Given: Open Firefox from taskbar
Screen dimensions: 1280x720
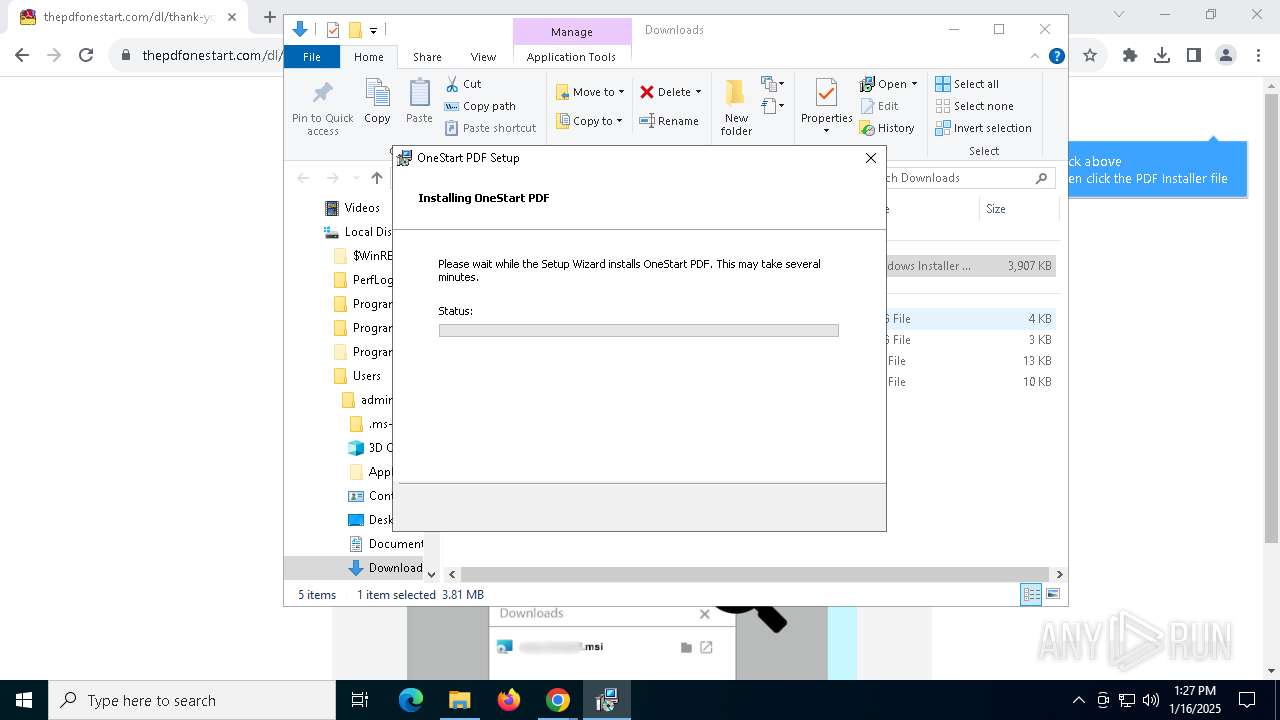Looking at the screenshot, I should (509, 700).
